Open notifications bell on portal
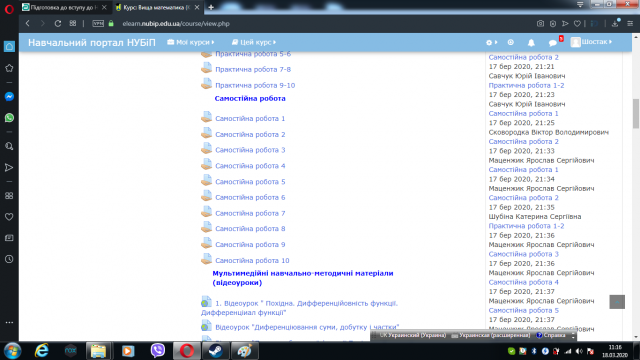The width and height of the screenshot is (640, 360). (531, 42)
